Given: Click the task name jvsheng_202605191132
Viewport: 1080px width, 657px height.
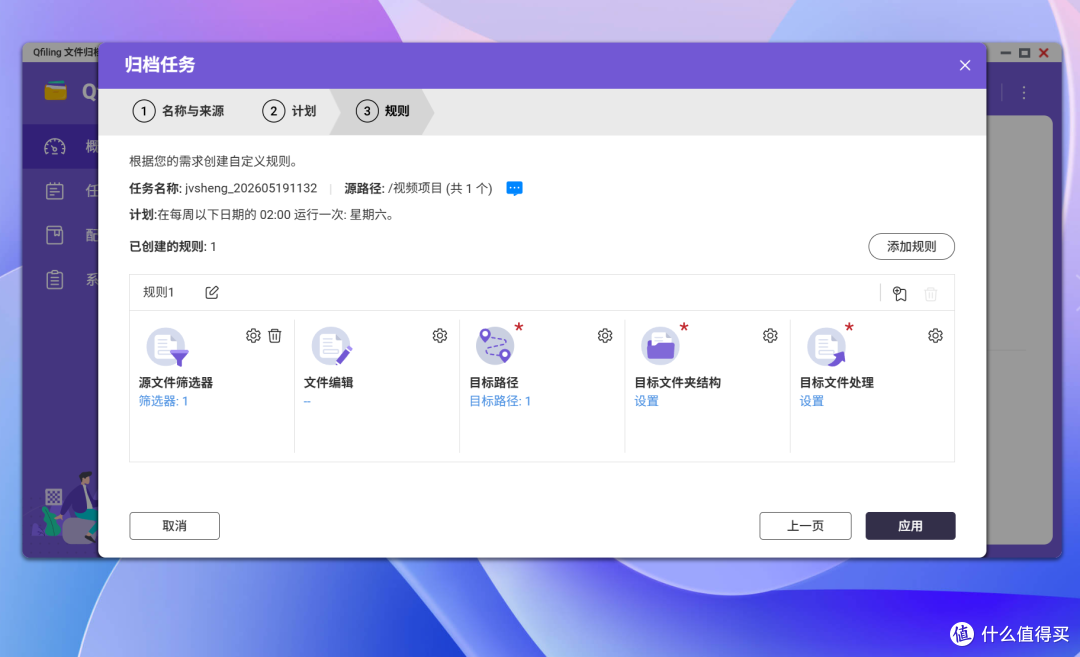Looking at the screenshot, I should pyautogui.click(x=251, y=188).
